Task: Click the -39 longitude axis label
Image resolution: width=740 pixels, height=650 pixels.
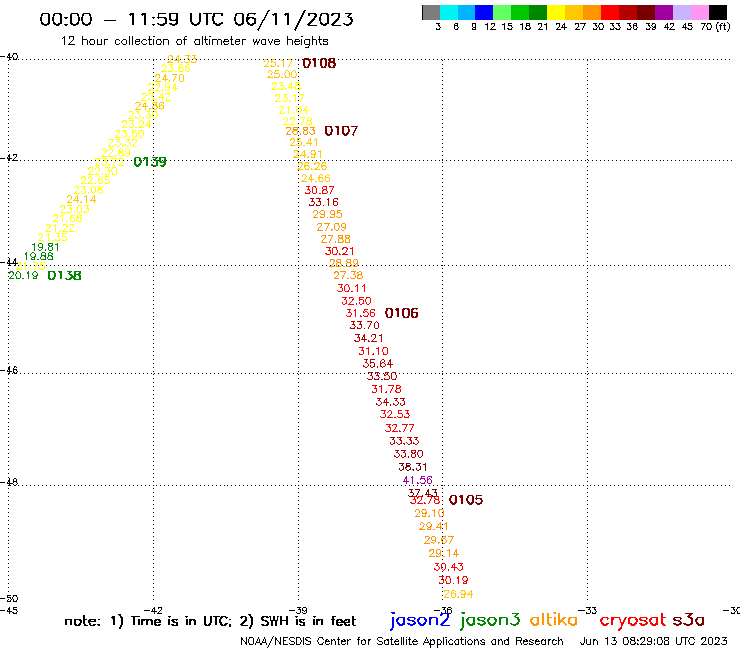Action: coord(298,610)
